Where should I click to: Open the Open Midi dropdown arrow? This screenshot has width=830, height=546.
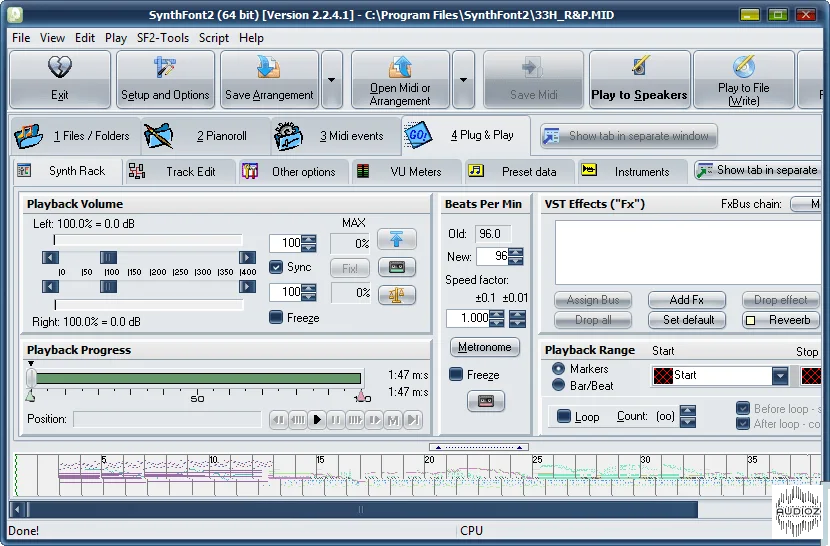(463, 79)
